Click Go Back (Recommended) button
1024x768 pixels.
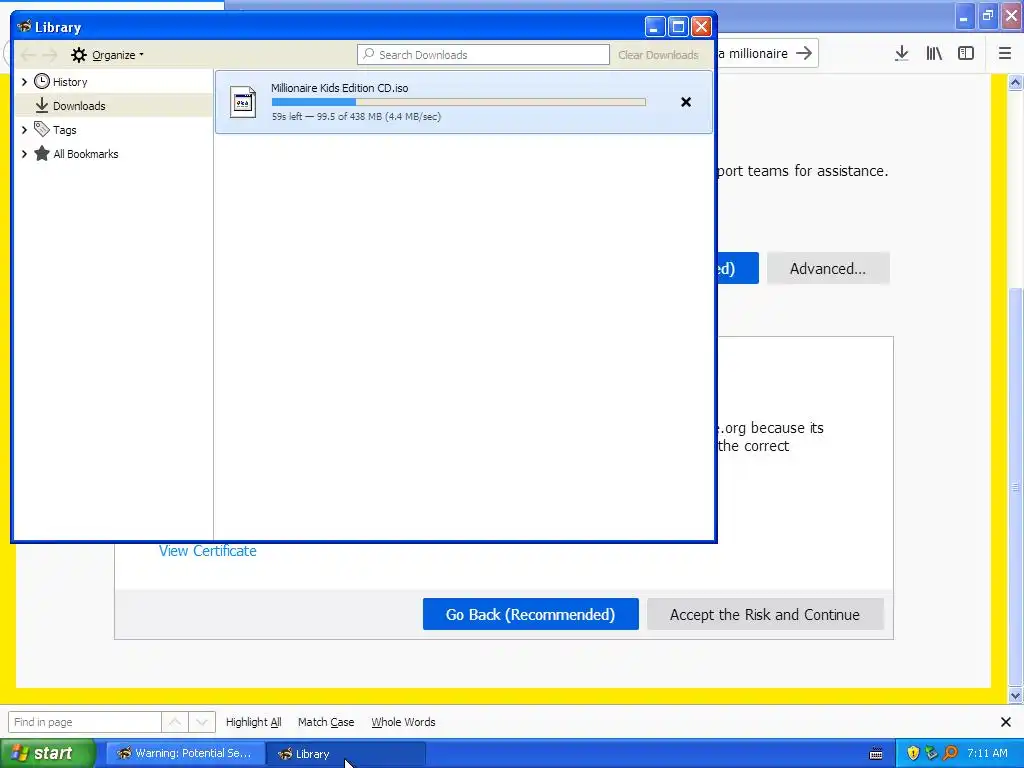pos(530,615)
